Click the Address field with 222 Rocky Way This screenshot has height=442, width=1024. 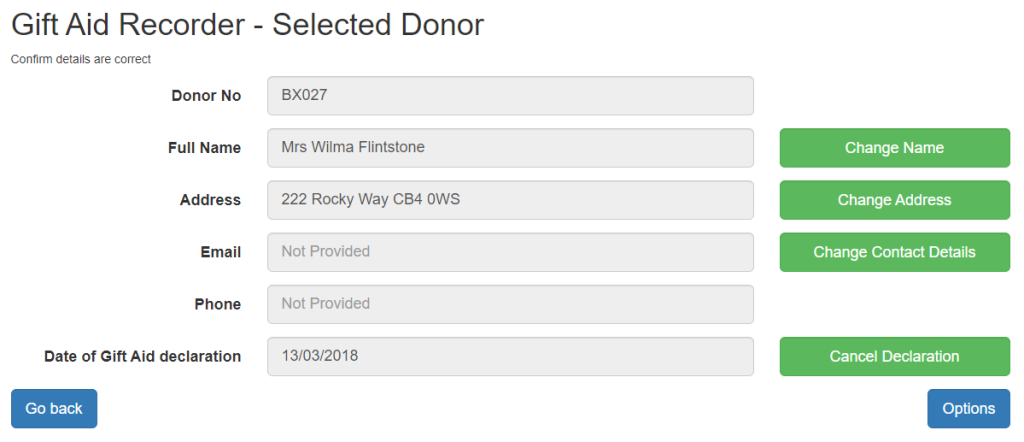tap(510, 200)
